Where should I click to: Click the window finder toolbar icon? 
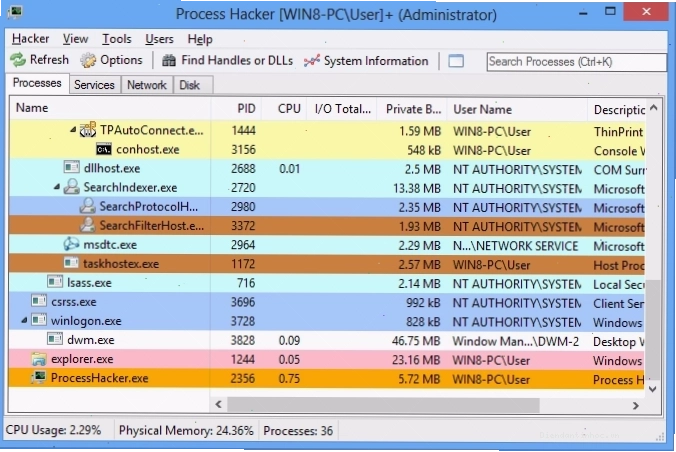pyautogui.click(x=456, y=61)
